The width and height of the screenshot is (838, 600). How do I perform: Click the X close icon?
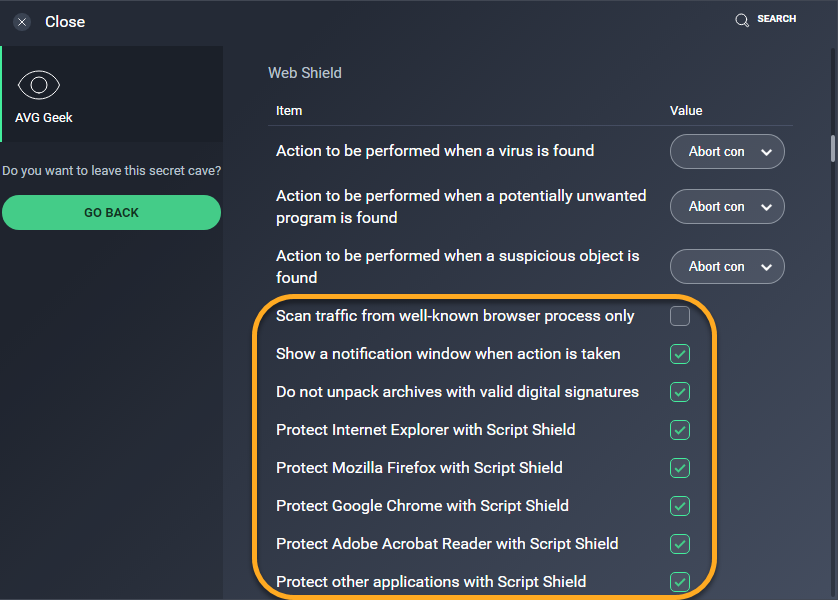pyautogui.click(x=22, y=22)
